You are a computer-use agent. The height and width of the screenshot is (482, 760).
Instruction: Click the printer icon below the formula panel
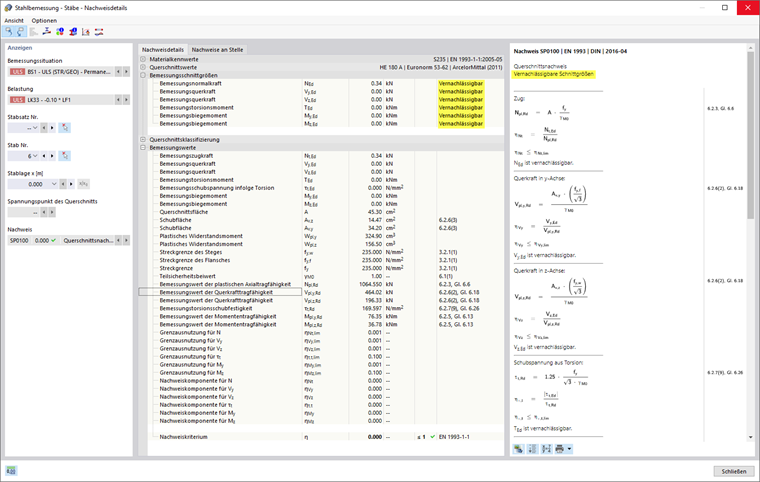pos(560,449)
